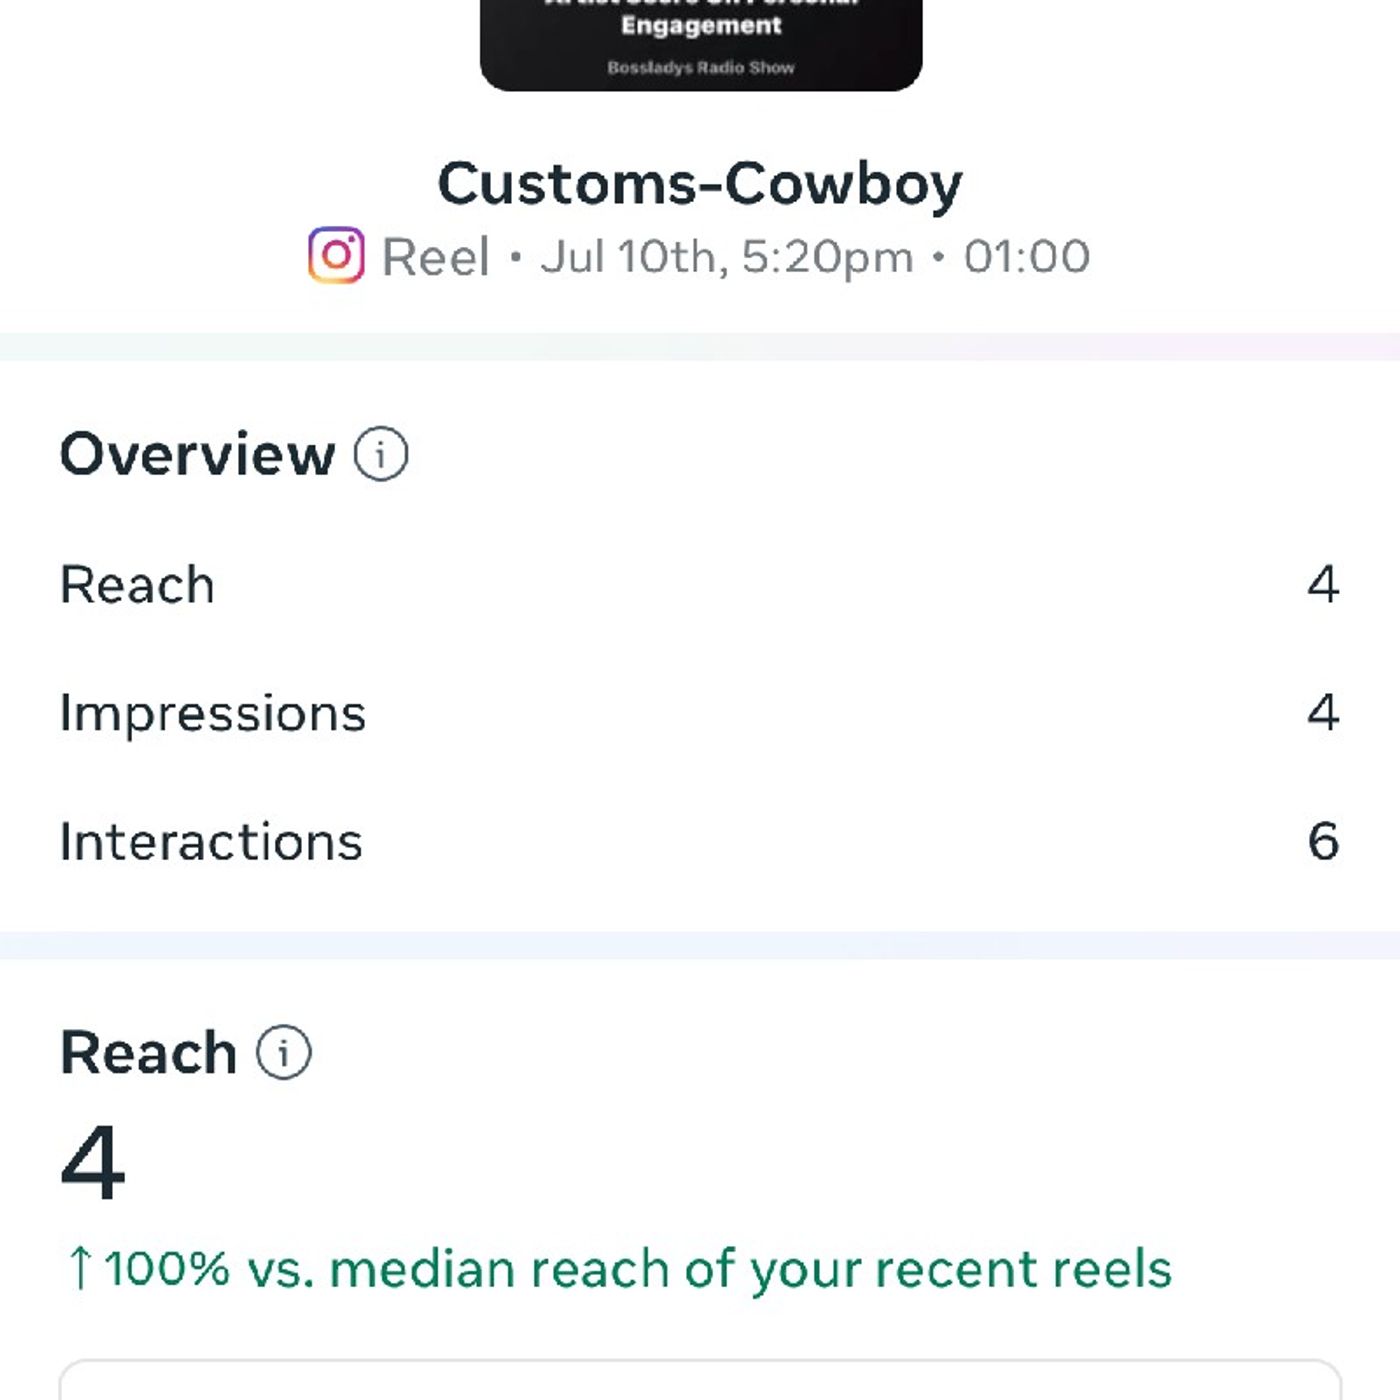Tap the Overview Reach value 4
The height and width of the screenshot is (1400, 1400).
pos(1323,584)
